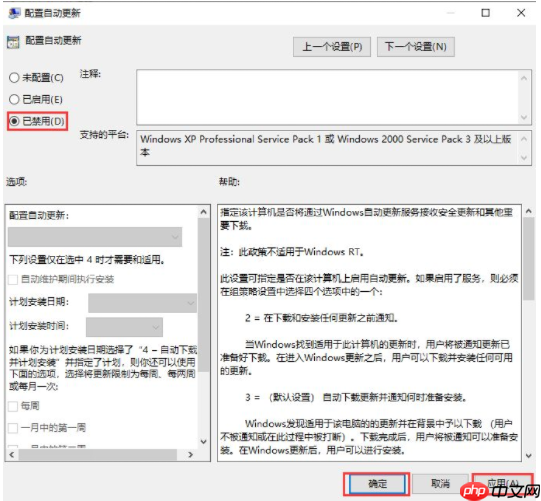Toggle the 每周 checkbox

[13, 406]
